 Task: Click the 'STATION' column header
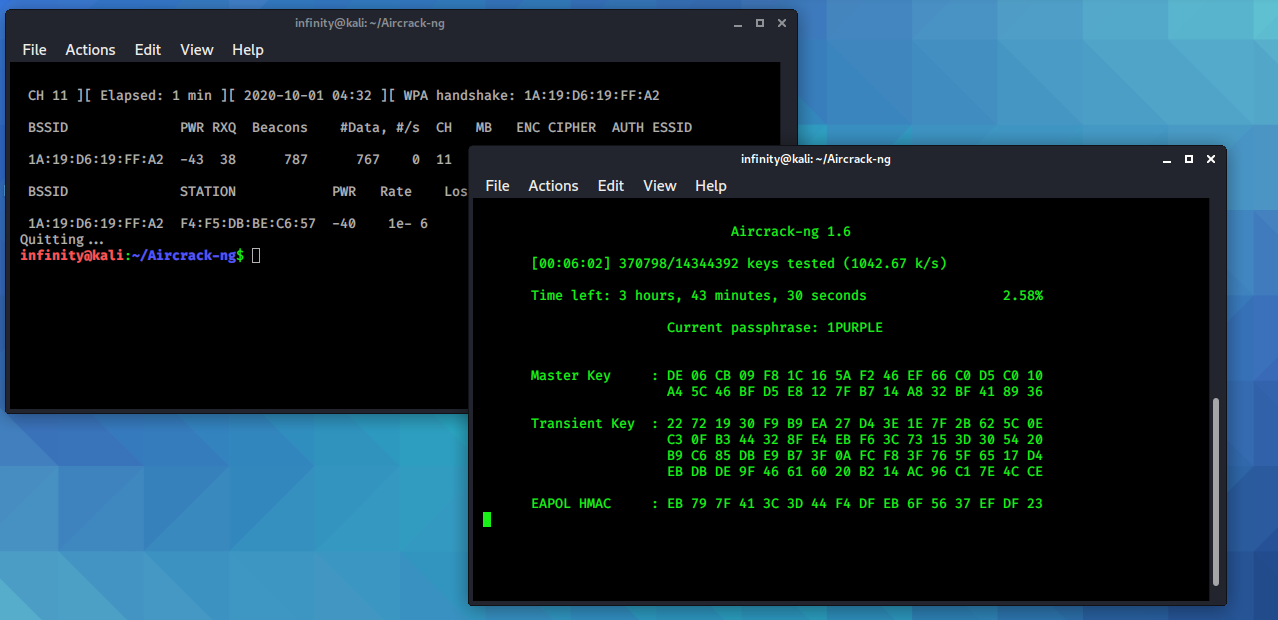pyautogui.click(x=208, y=192)
